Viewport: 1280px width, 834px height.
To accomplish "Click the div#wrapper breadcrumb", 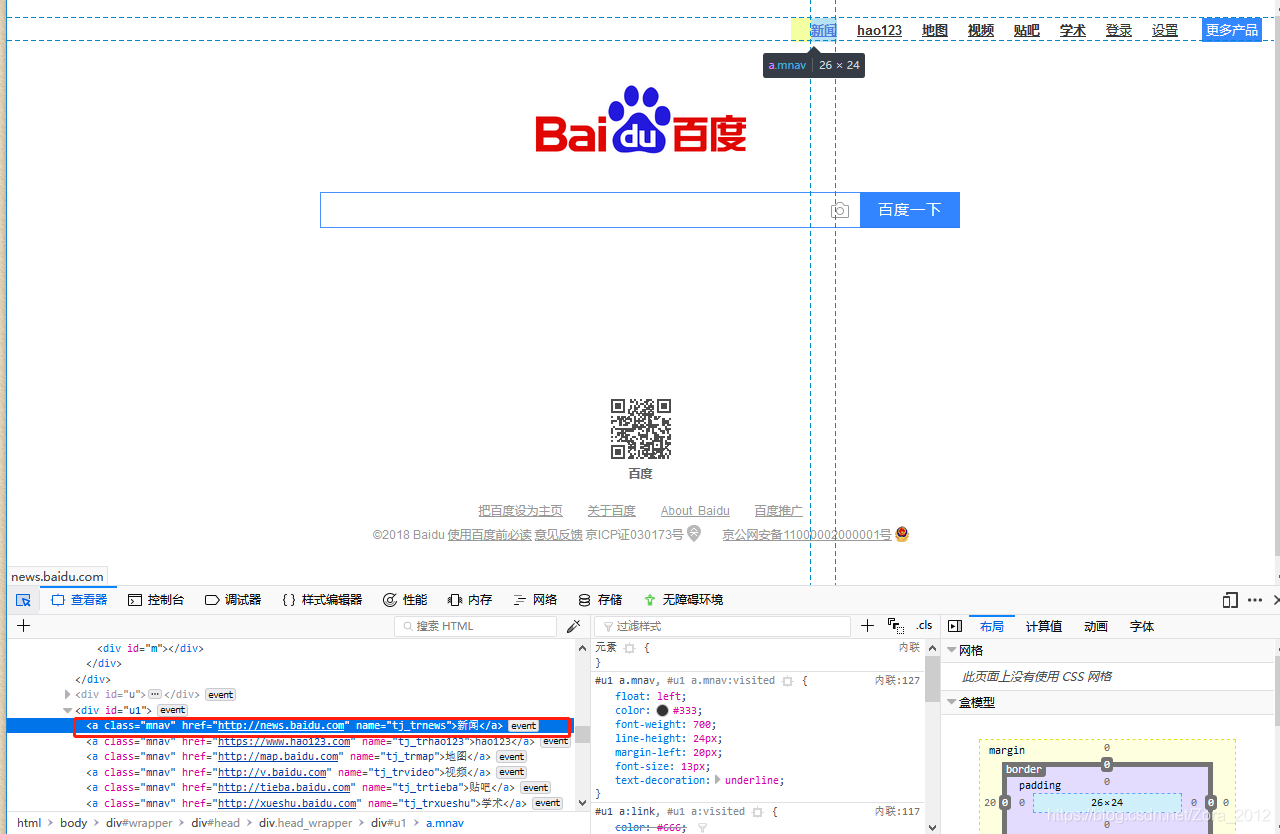I will point(139,823).
